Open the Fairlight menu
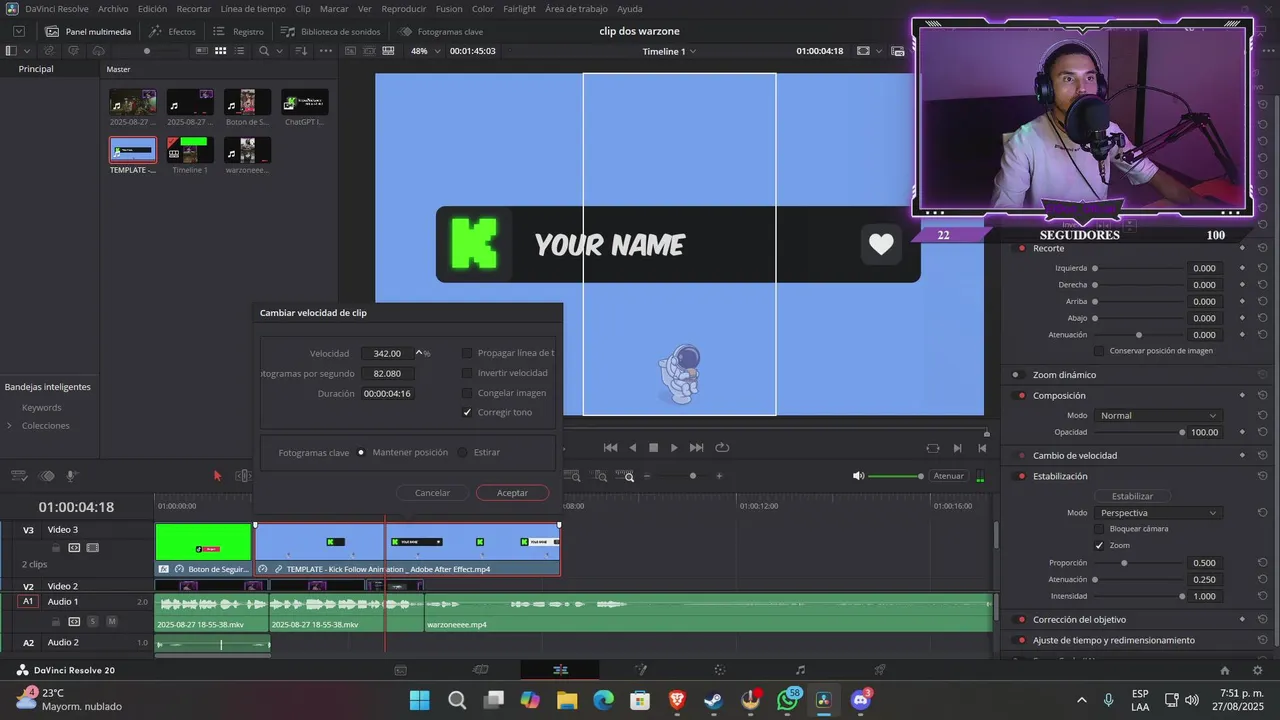 click(519, 9)
